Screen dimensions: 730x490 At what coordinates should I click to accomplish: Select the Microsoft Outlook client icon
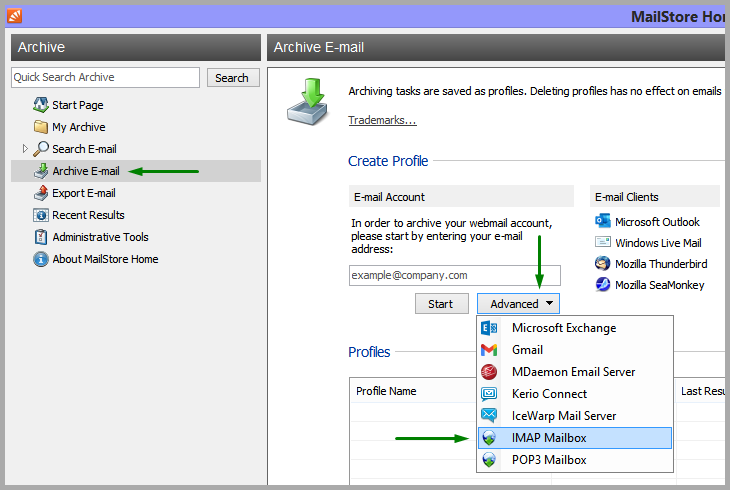pyautogui.click(x=603, y=222)
